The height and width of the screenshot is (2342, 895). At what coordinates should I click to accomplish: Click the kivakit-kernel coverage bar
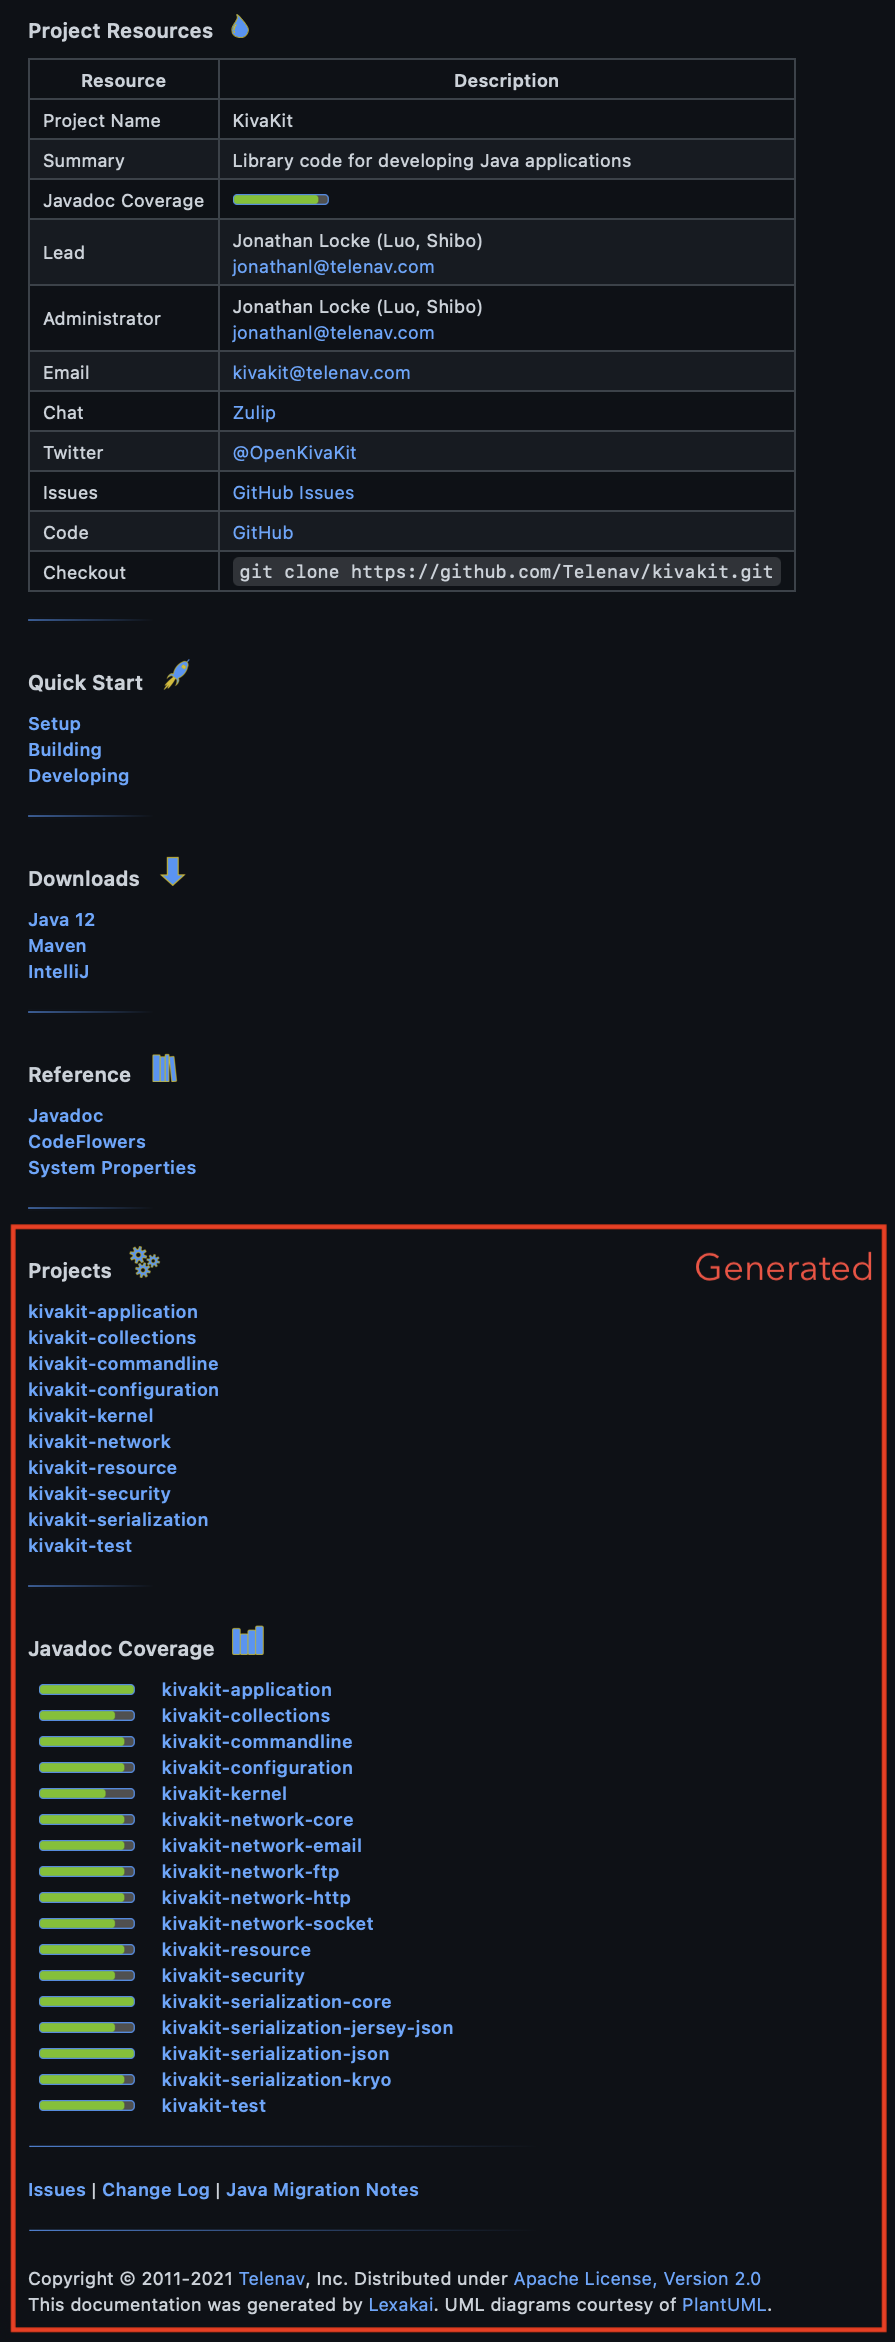pos(87,1793)
